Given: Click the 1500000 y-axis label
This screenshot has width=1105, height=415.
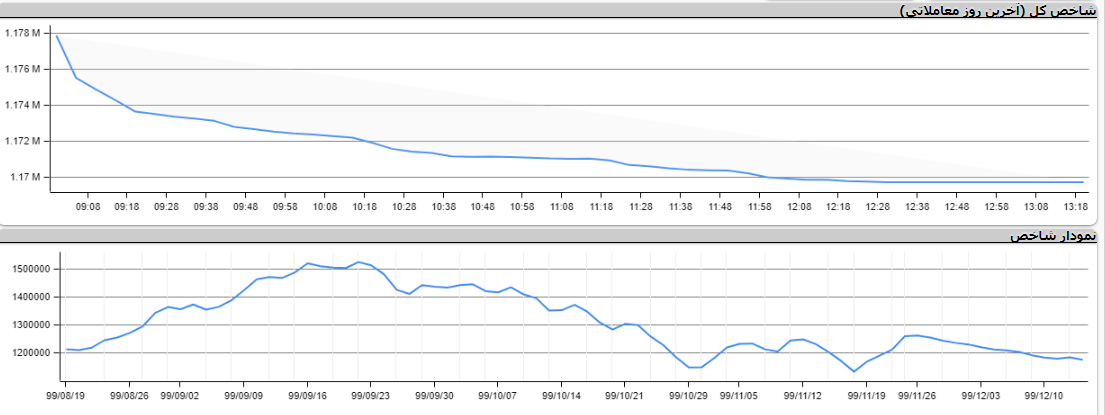Looking at the screenshot, I should click(x=34, y=269).
